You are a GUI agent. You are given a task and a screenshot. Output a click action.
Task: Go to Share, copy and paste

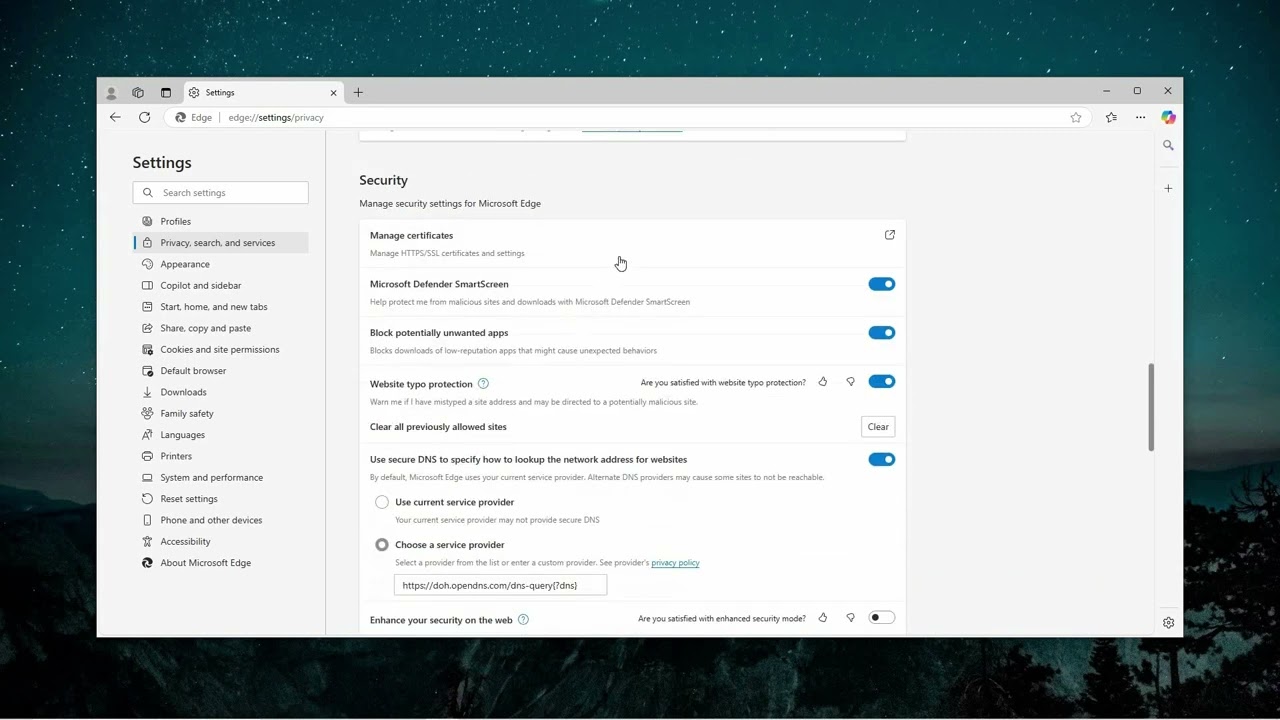point(220,328)
